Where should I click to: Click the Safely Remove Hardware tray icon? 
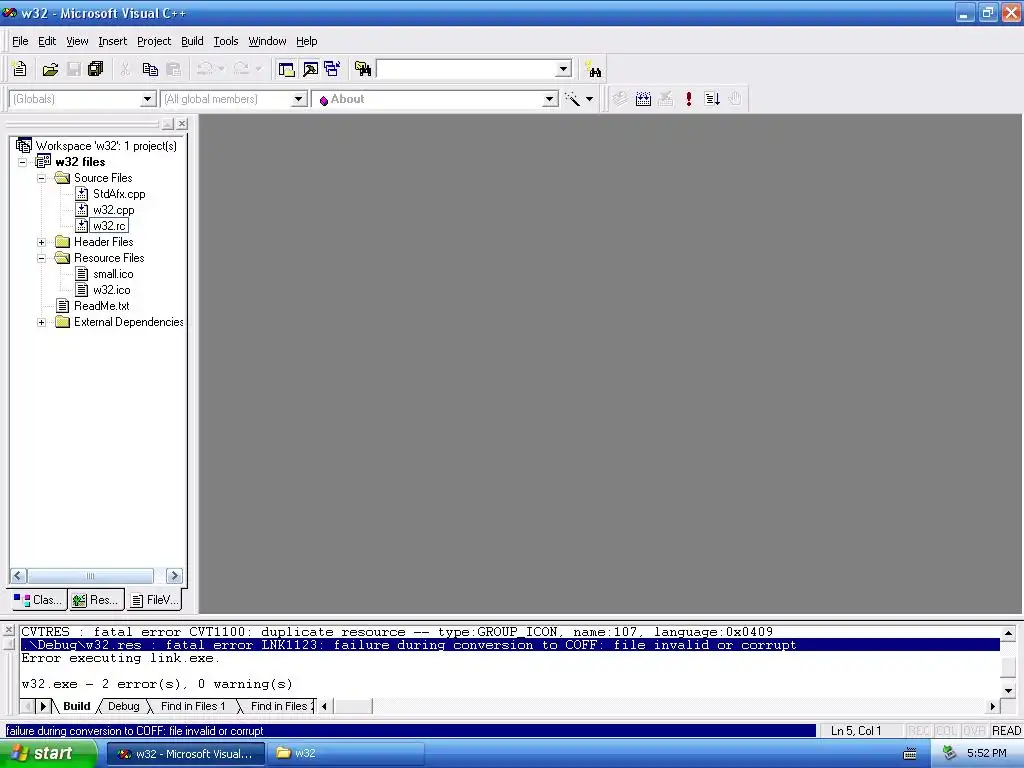(x=949, y=753)
